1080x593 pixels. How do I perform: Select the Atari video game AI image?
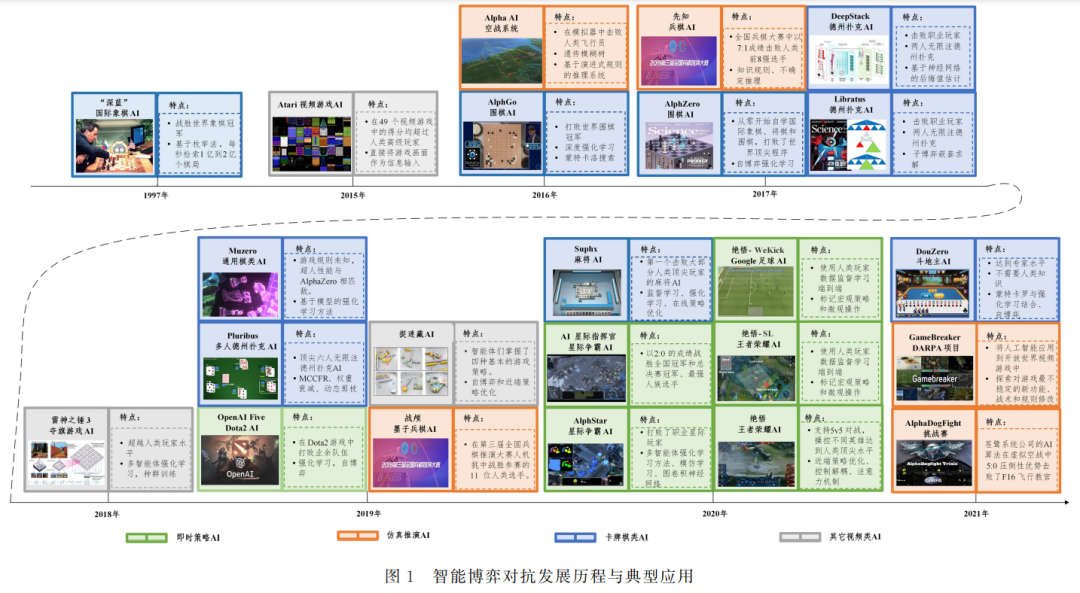(x=311, y=143)
